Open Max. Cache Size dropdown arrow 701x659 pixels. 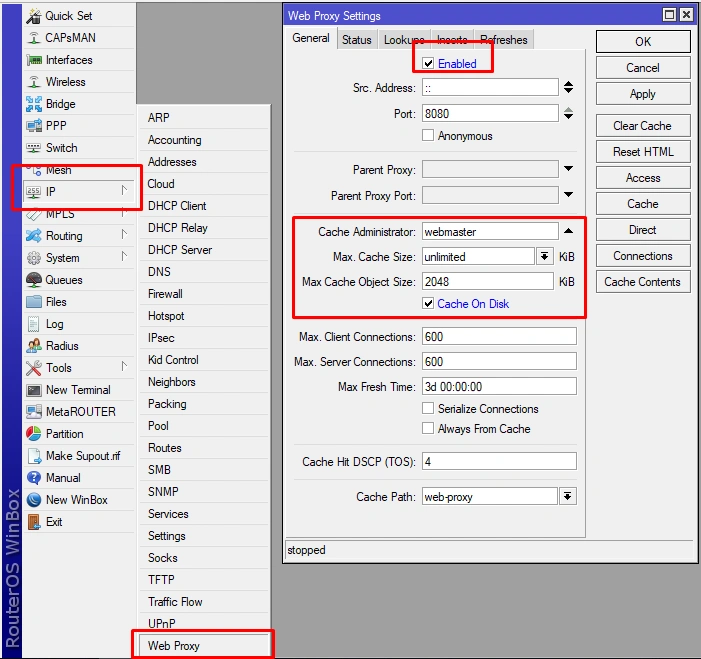tap(544, 256)
